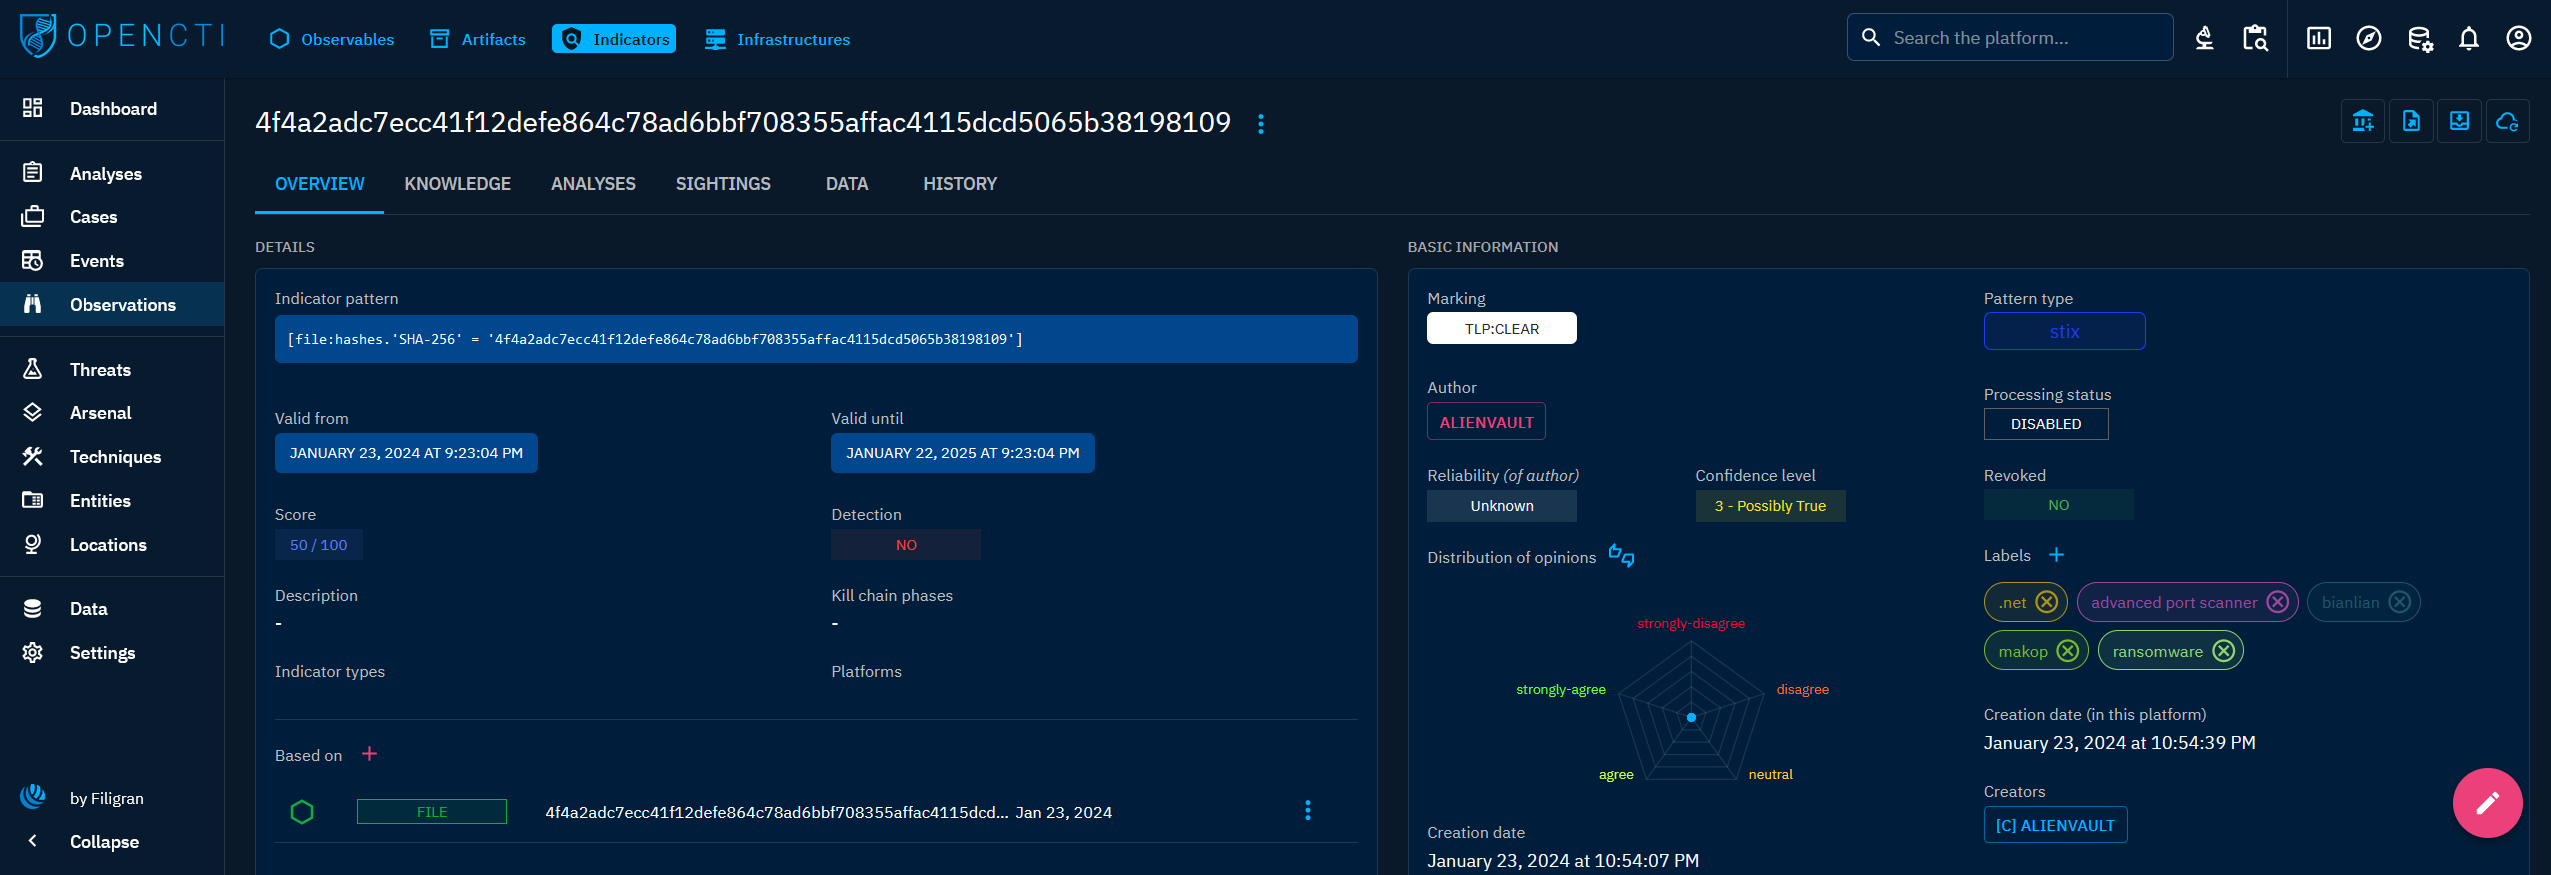
Task: Open the Sightings tab
Action: [x=722, y=184]
